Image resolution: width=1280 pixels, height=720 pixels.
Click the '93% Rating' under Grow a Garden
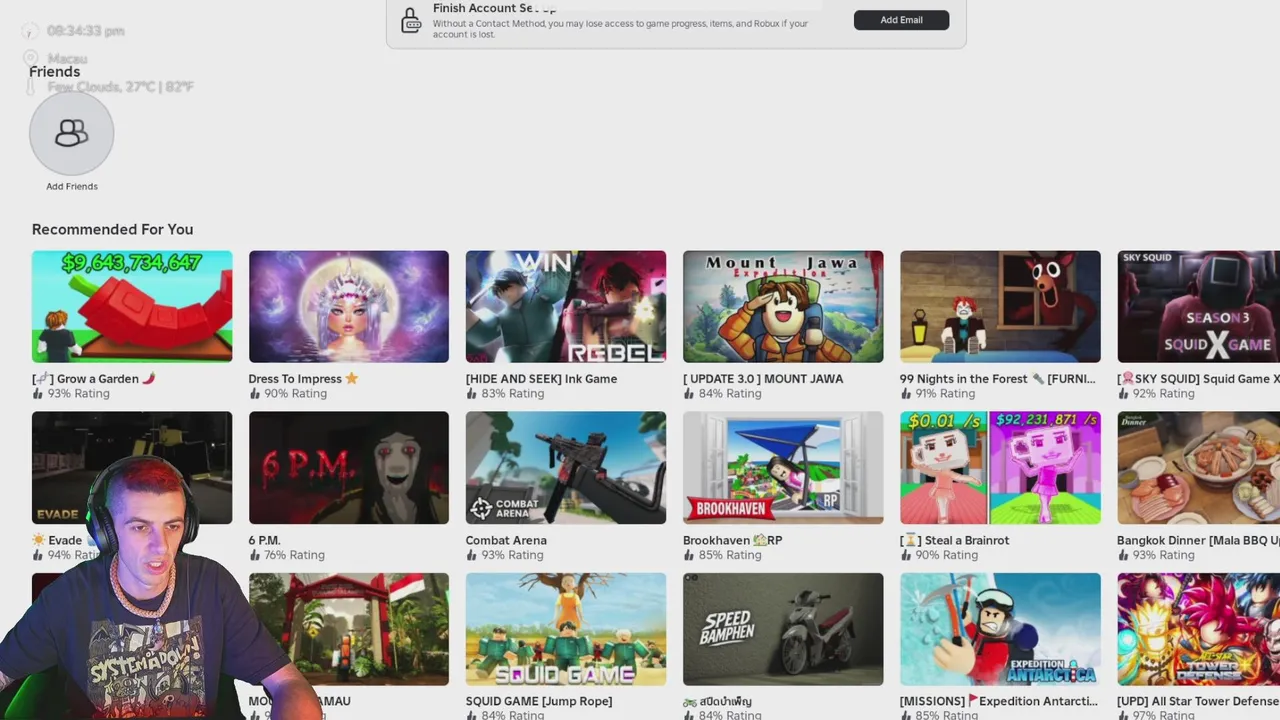coord(78,393)
